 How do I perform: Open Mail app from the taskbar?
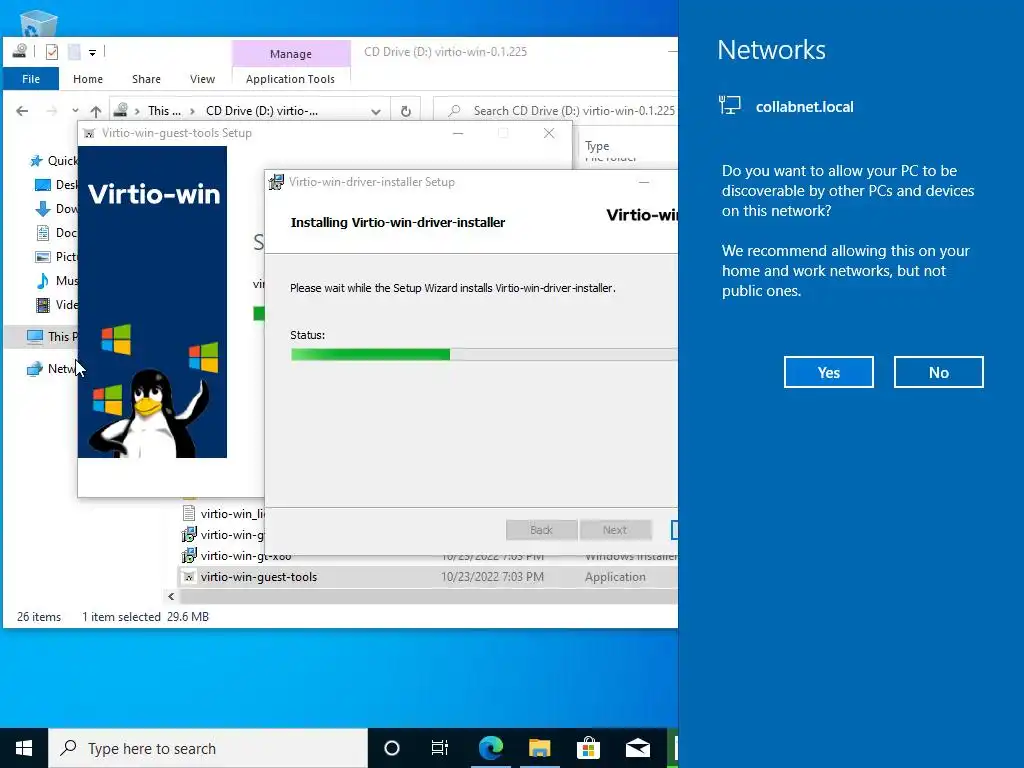point(637,748)
